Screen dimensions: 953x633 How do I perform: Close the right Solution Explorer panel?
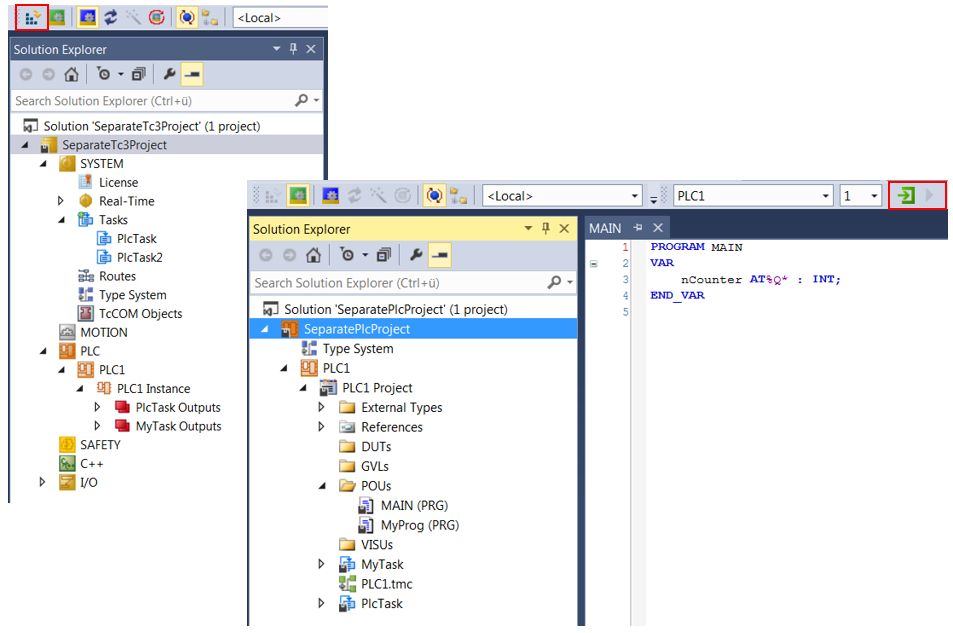[564, 229]
